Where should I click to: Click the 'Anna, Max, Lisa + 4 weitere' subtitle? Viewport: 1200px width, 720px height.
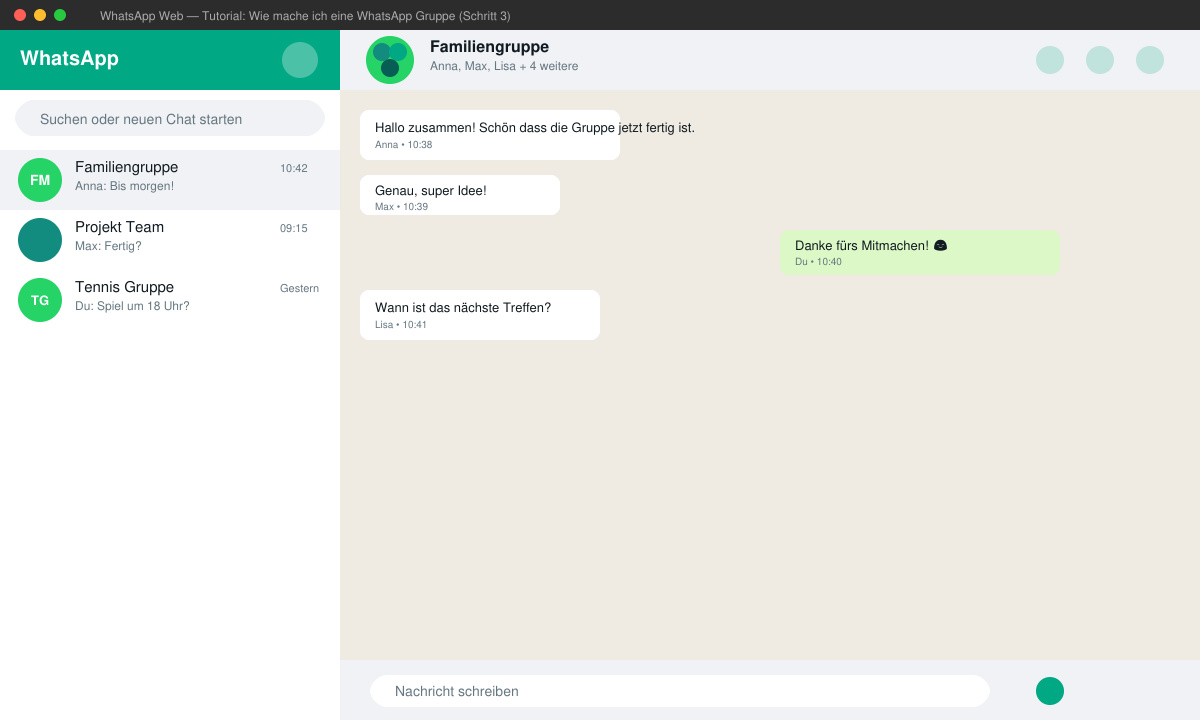(504, 66)
